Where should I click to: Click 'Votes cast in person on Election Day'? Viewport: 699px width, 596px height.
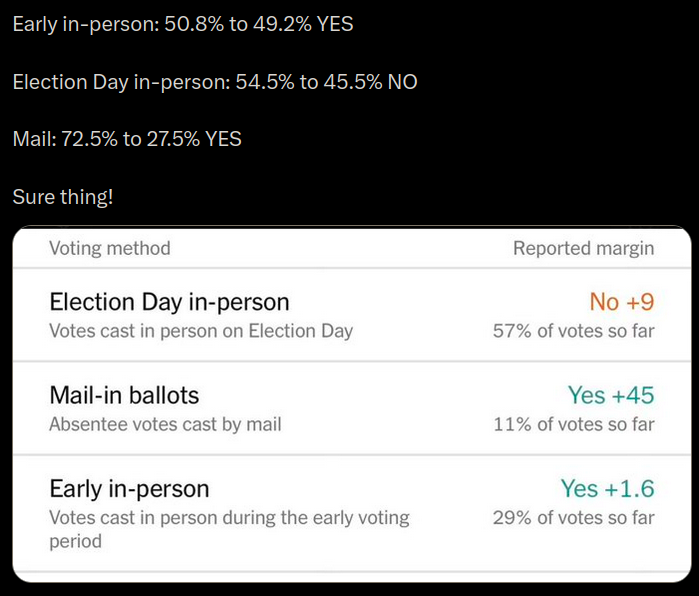click(x=201, y=331)
